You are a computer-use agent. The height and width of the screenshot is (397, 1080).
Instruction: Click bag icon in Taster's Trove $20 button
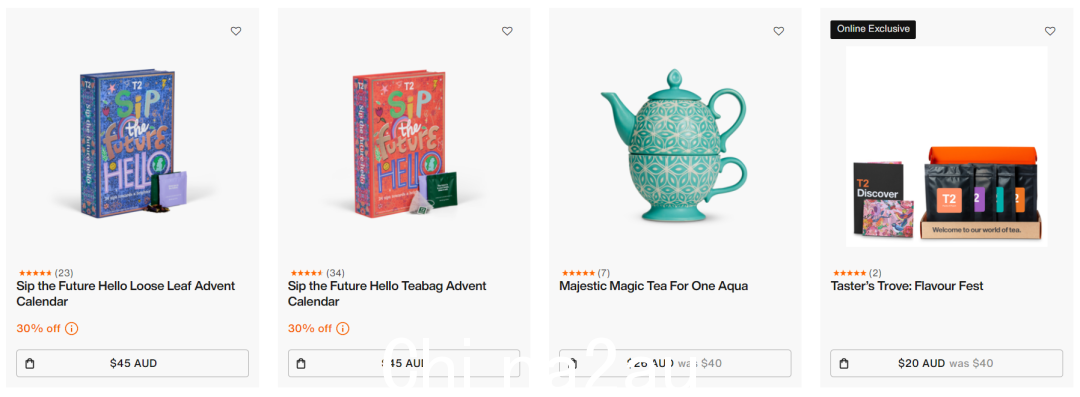click(844, 363)
